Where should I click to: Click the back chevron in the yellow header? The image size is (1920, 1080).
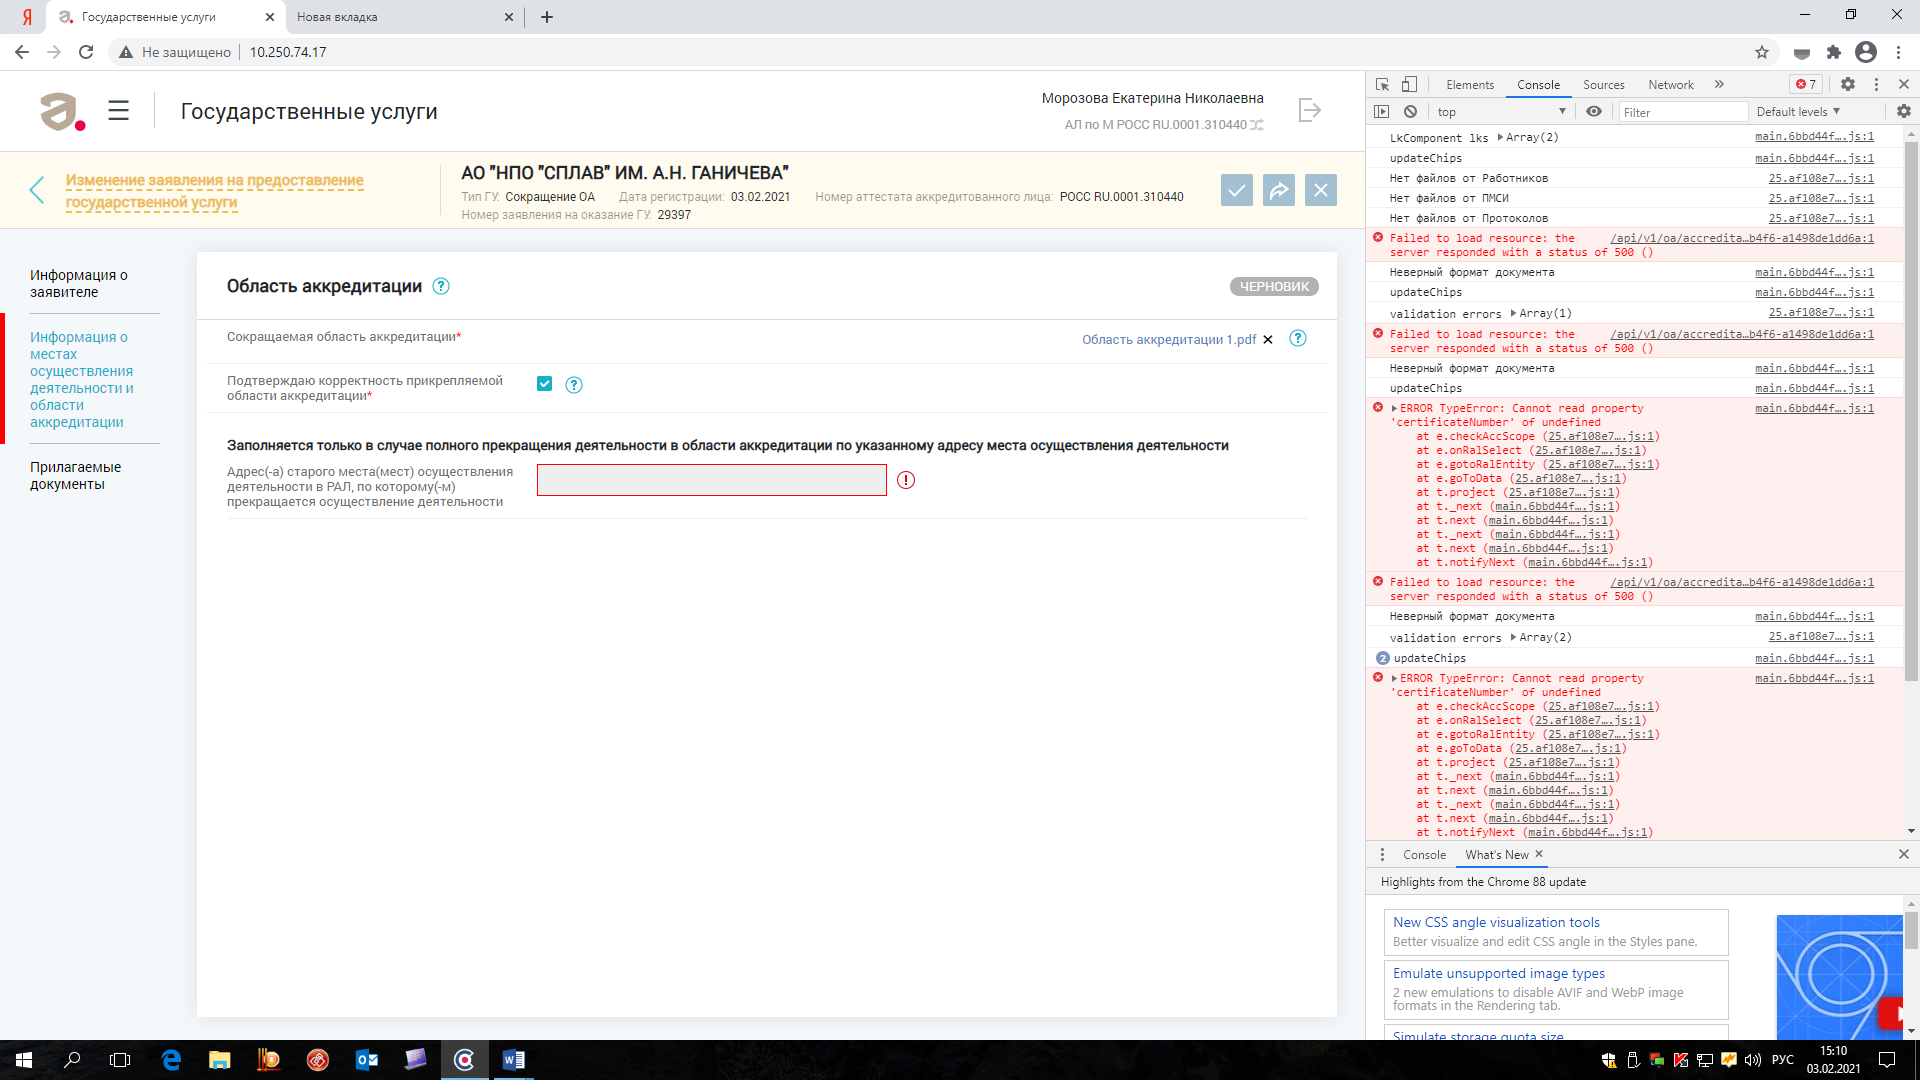37,190
